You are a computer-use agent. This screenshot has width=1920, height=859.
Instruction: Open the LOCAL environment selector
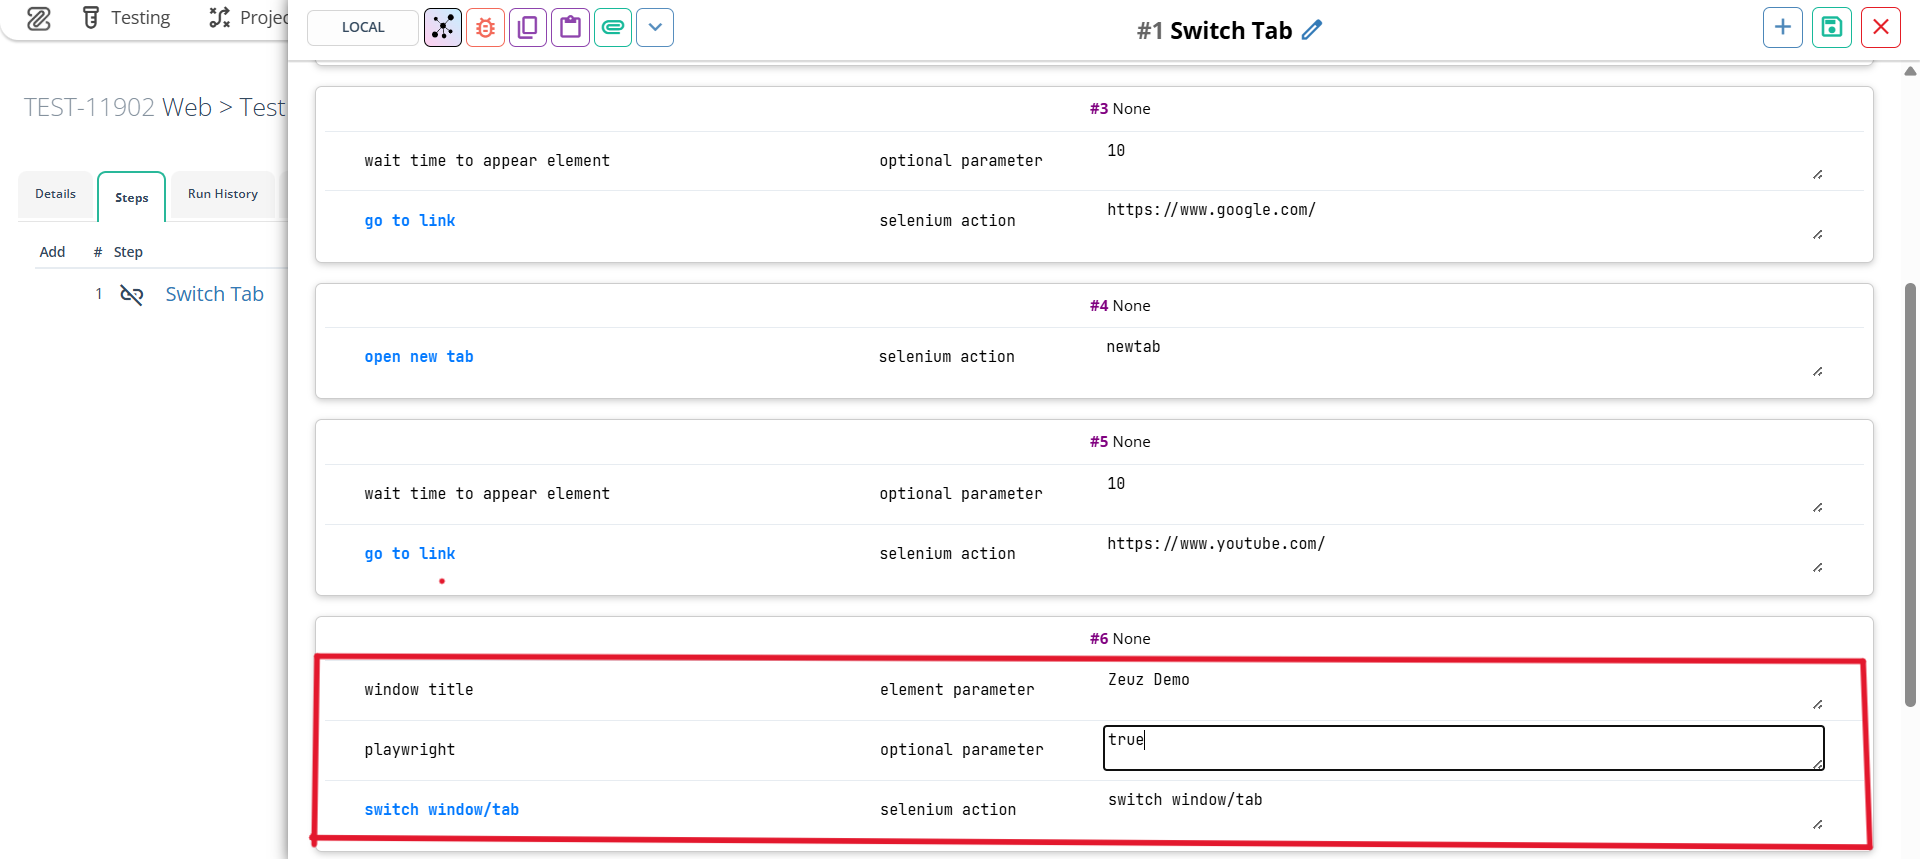point(363,28)
